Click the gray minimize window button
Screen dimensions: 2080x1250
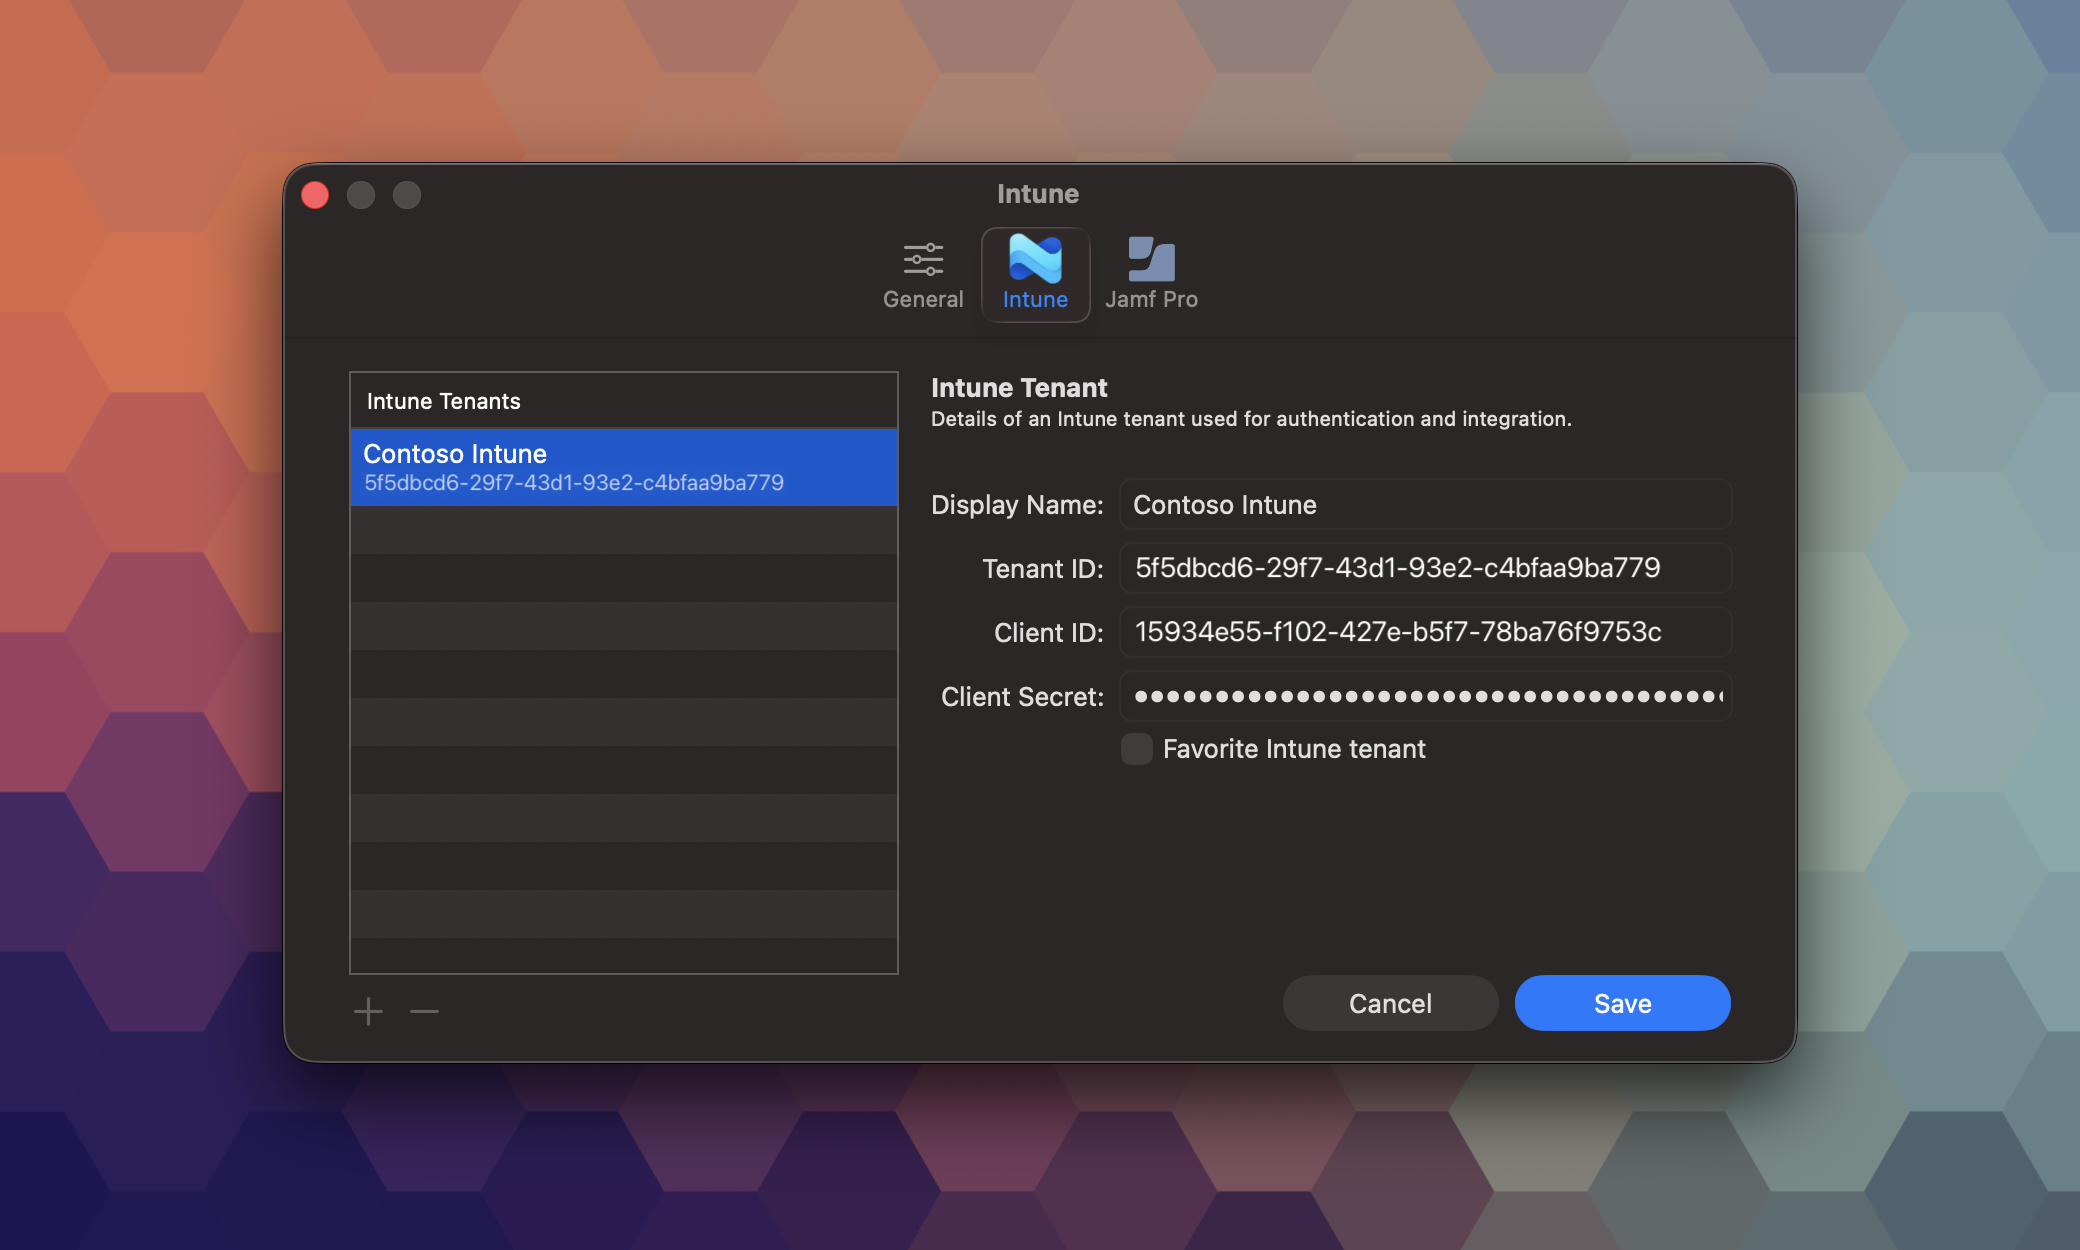(361, 195)
